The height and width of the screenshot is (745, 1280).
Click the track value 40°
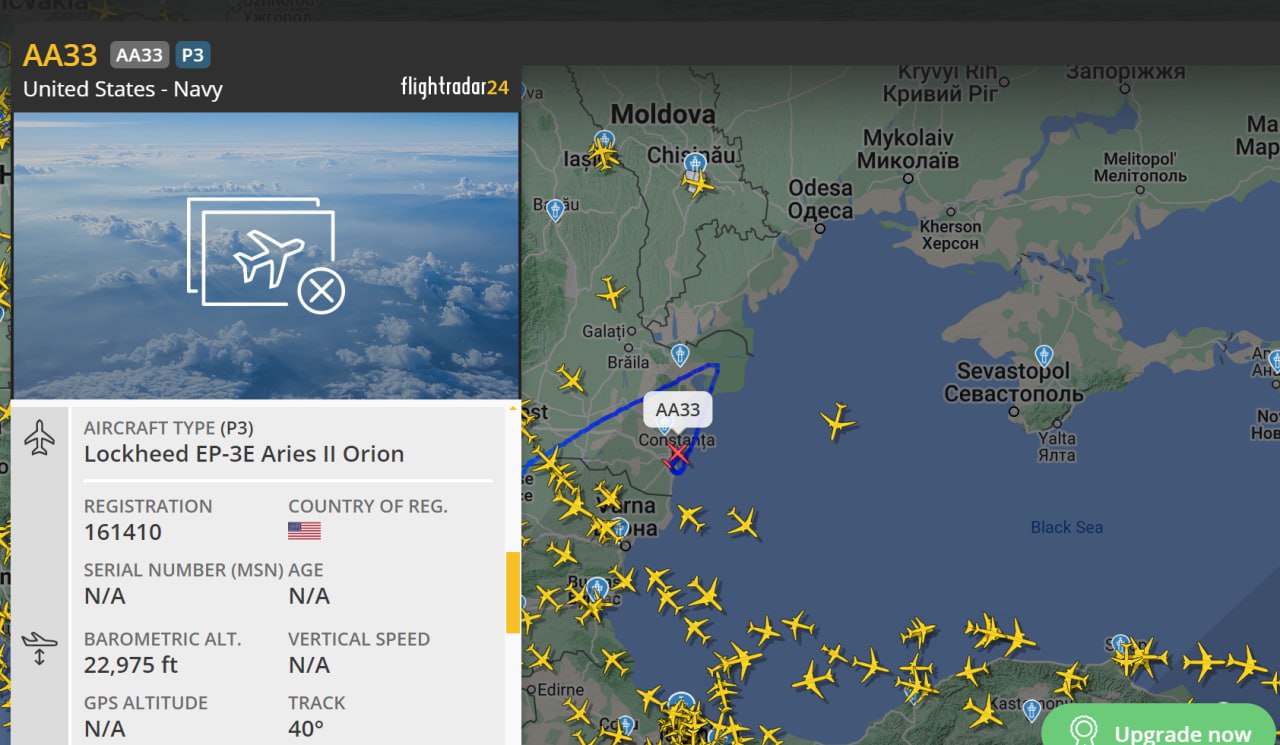click(x=306, y=729)
